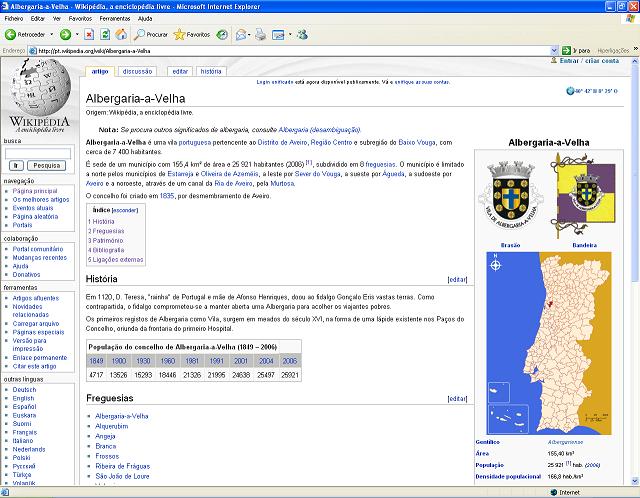Screen dimensions: 640x498
Task: Open the Ria de Aveiro link
Action: [233, 184]
